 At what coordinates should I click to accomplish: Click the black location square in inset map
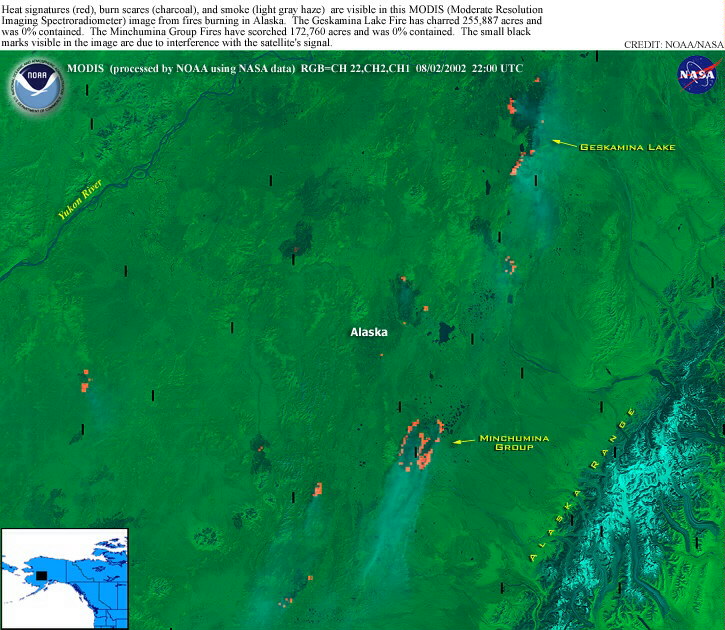42,575
